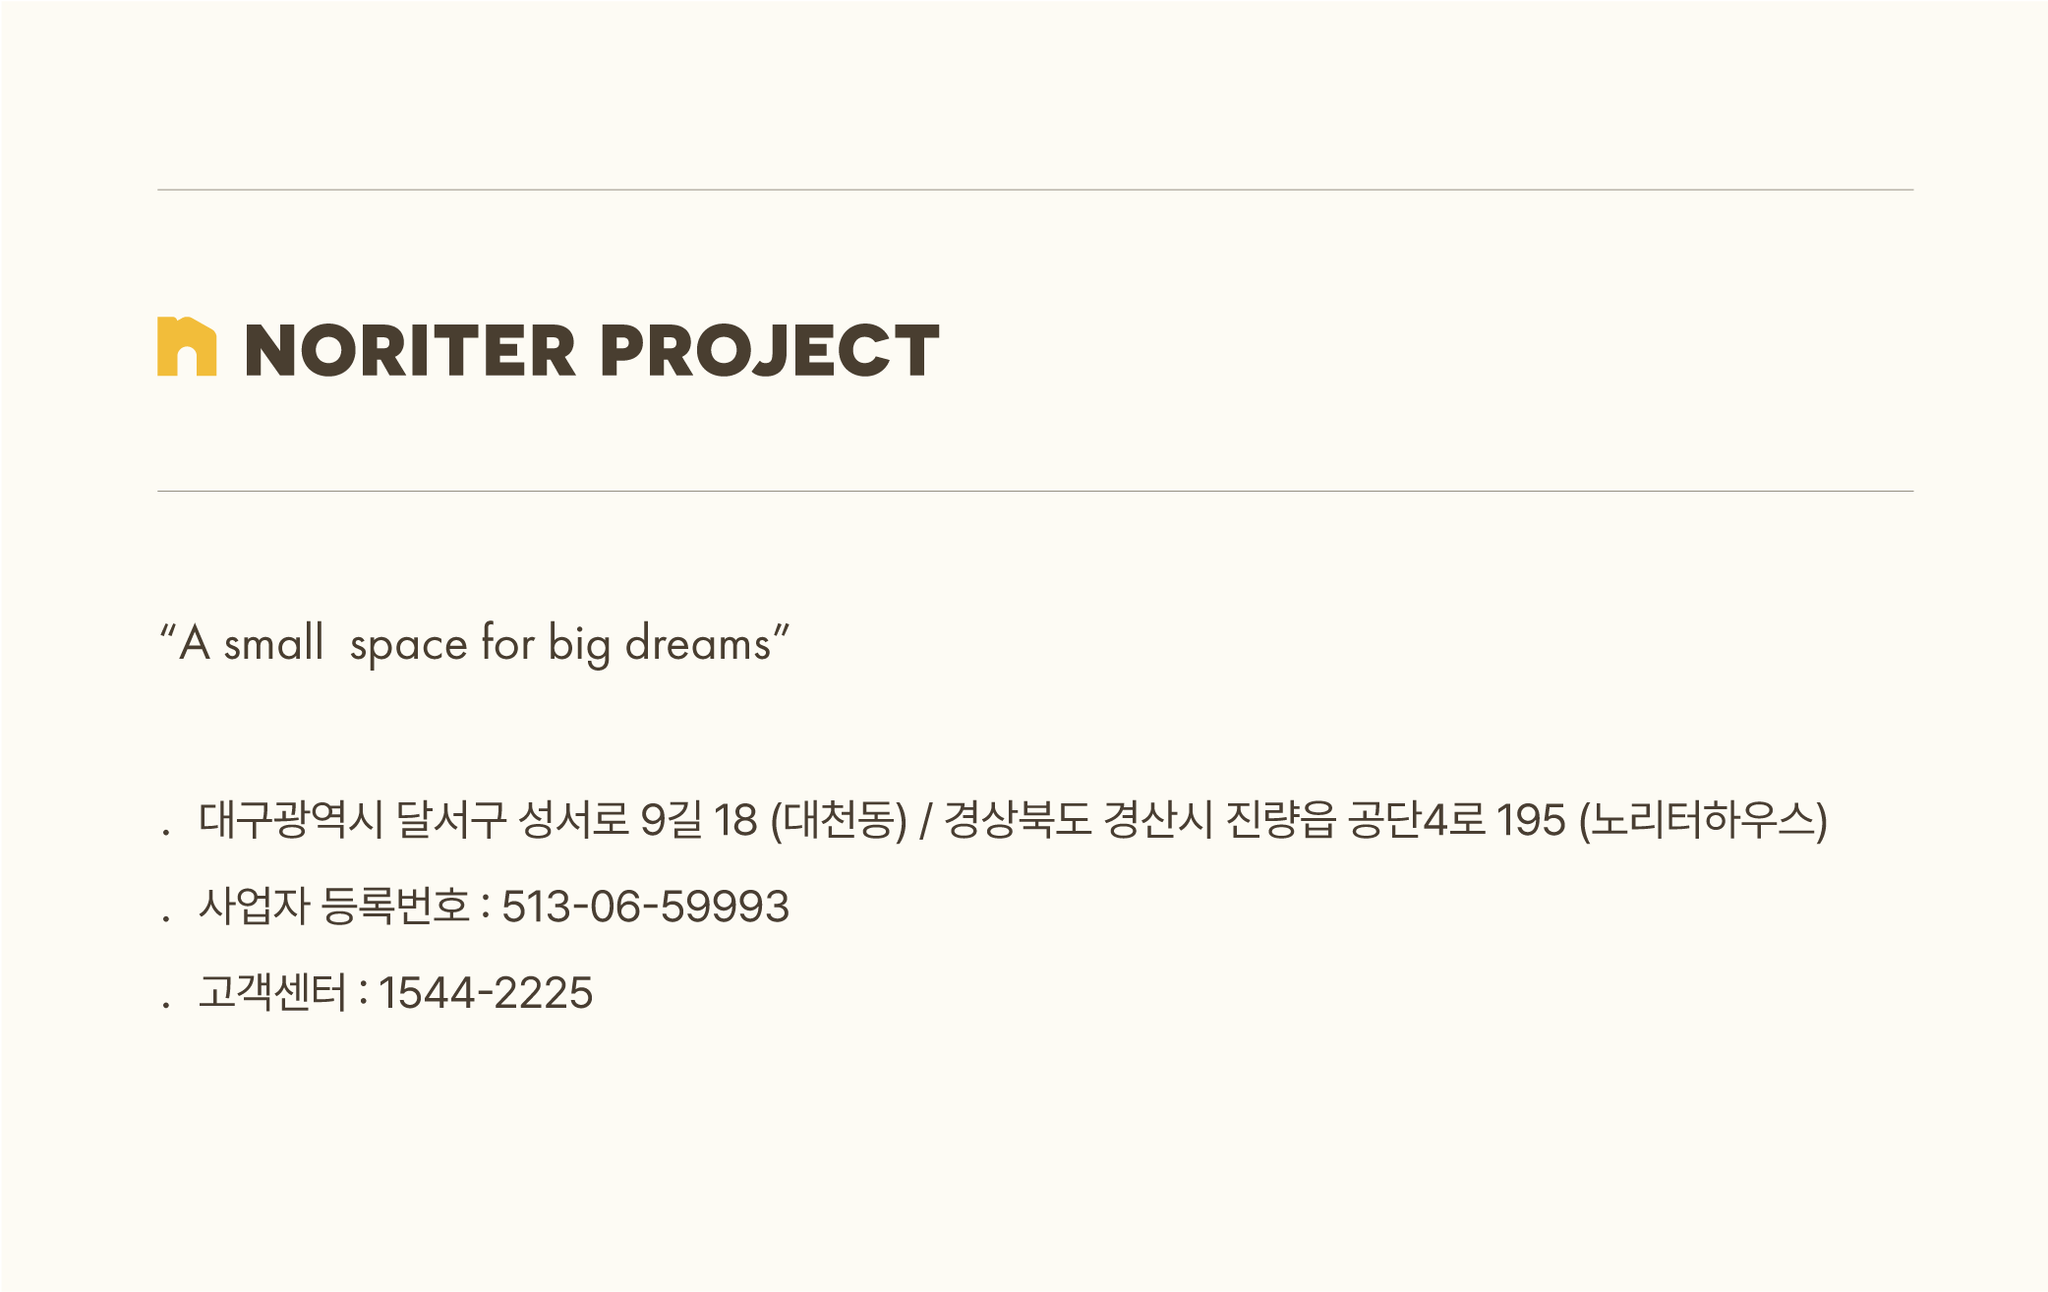Click the (대천동) text in the address
The width and height of the screenshot is (2048, 1292).
click(x=839, y=820)
